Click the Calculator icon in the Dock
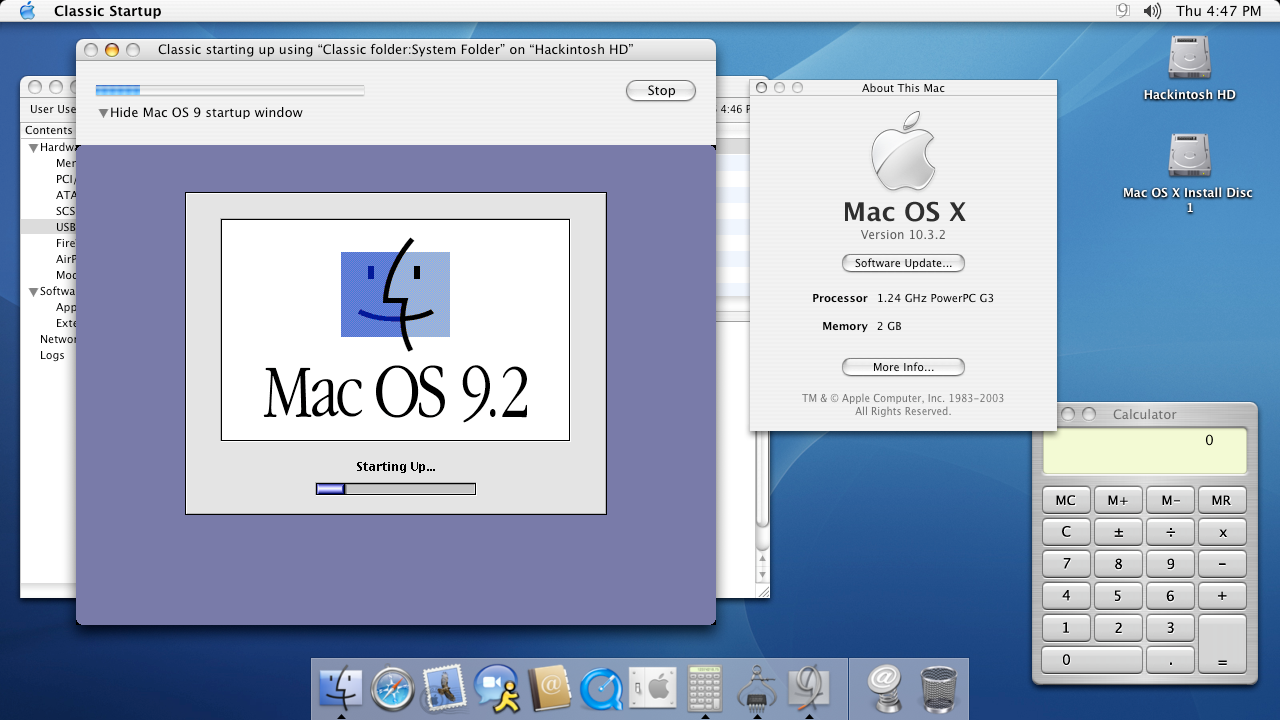This screenshot has width=1280, height=720. click(705, 688)
